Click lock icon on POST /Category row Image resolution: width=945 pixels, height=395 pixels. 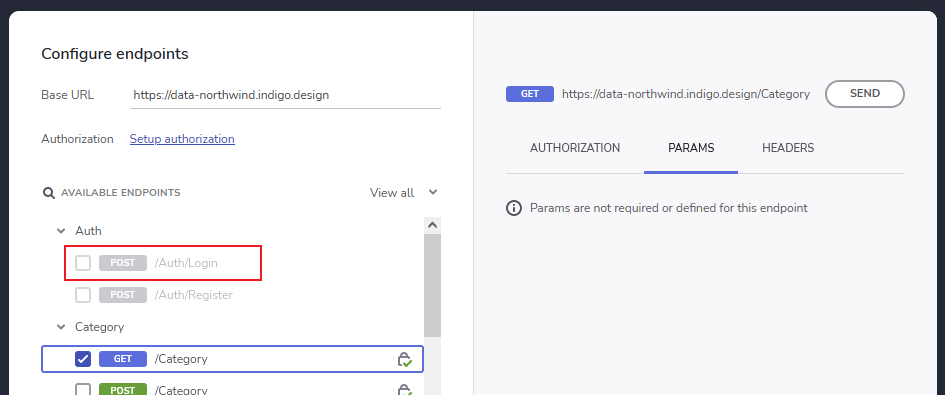point(404,390)
